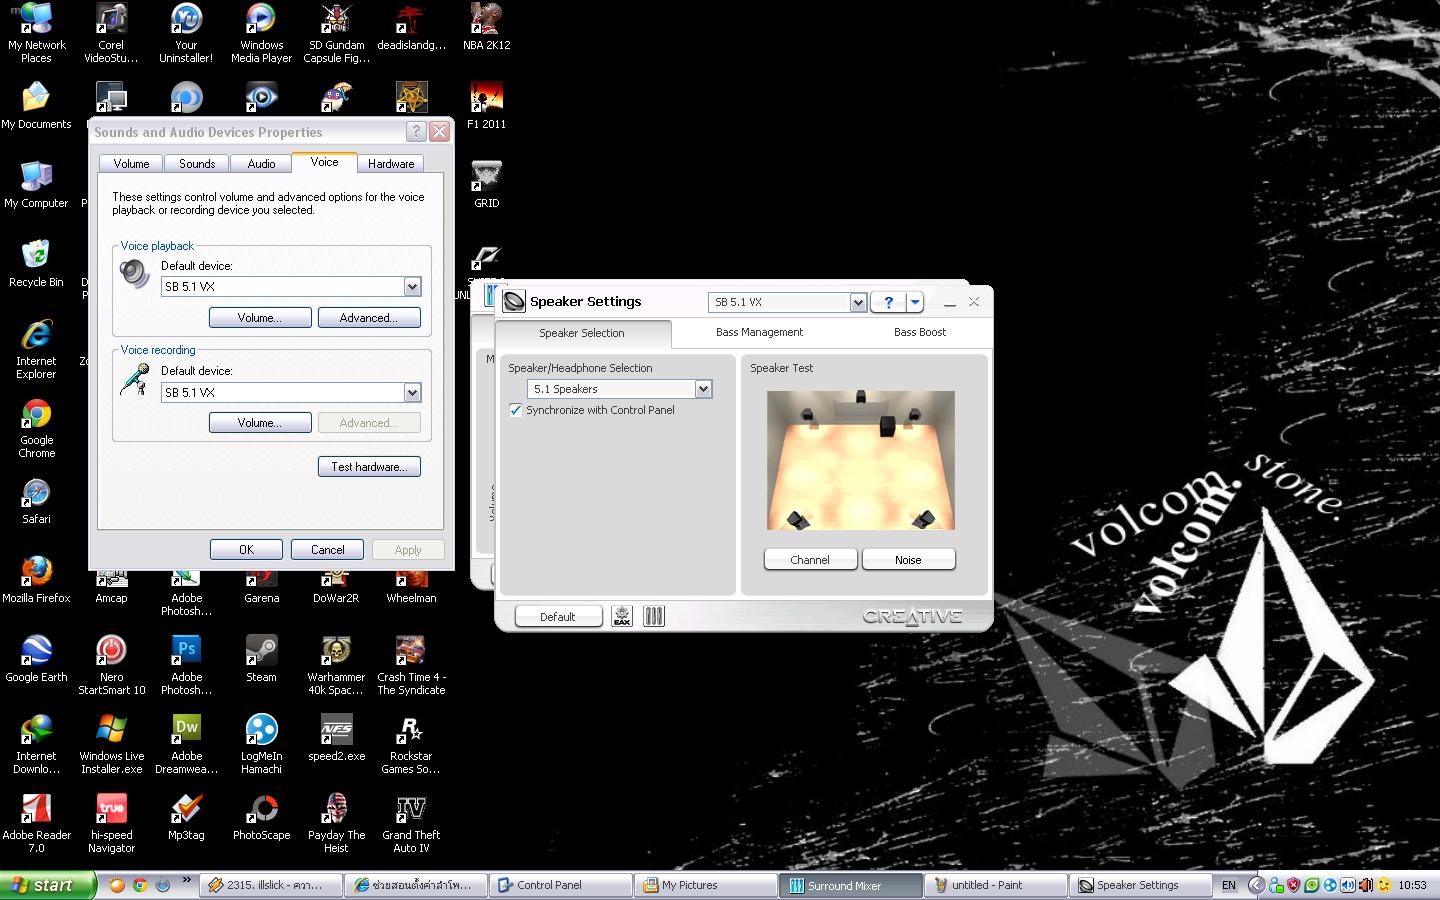This screenshot has width=1440, height=900.
Task: Open Safari desktop icon
Action: click(37, 500)
